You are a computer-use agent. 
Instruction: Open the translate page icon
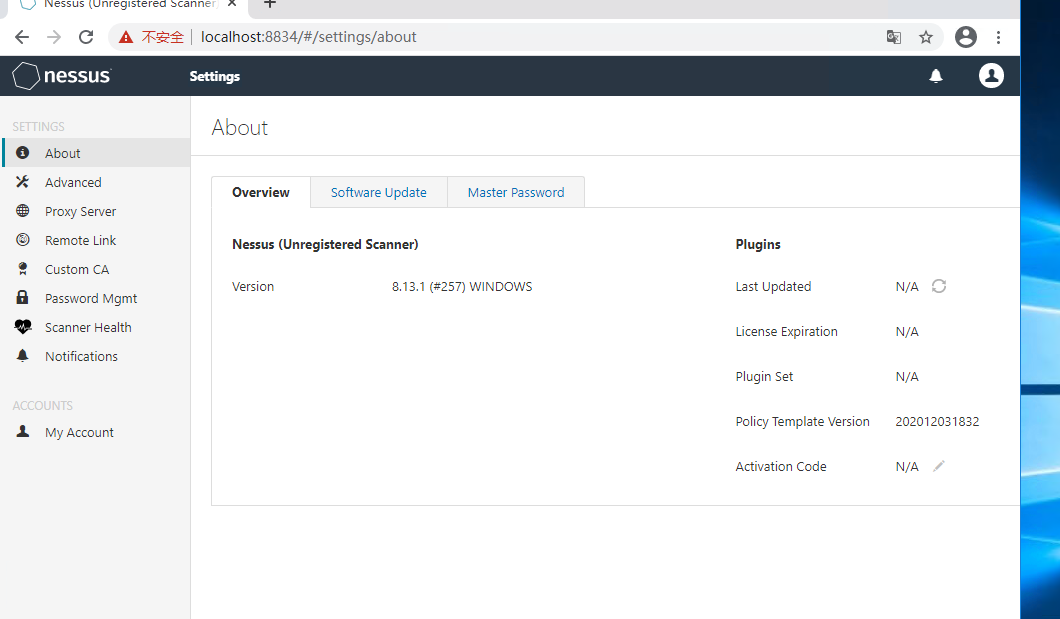click(x=894, y=37)
